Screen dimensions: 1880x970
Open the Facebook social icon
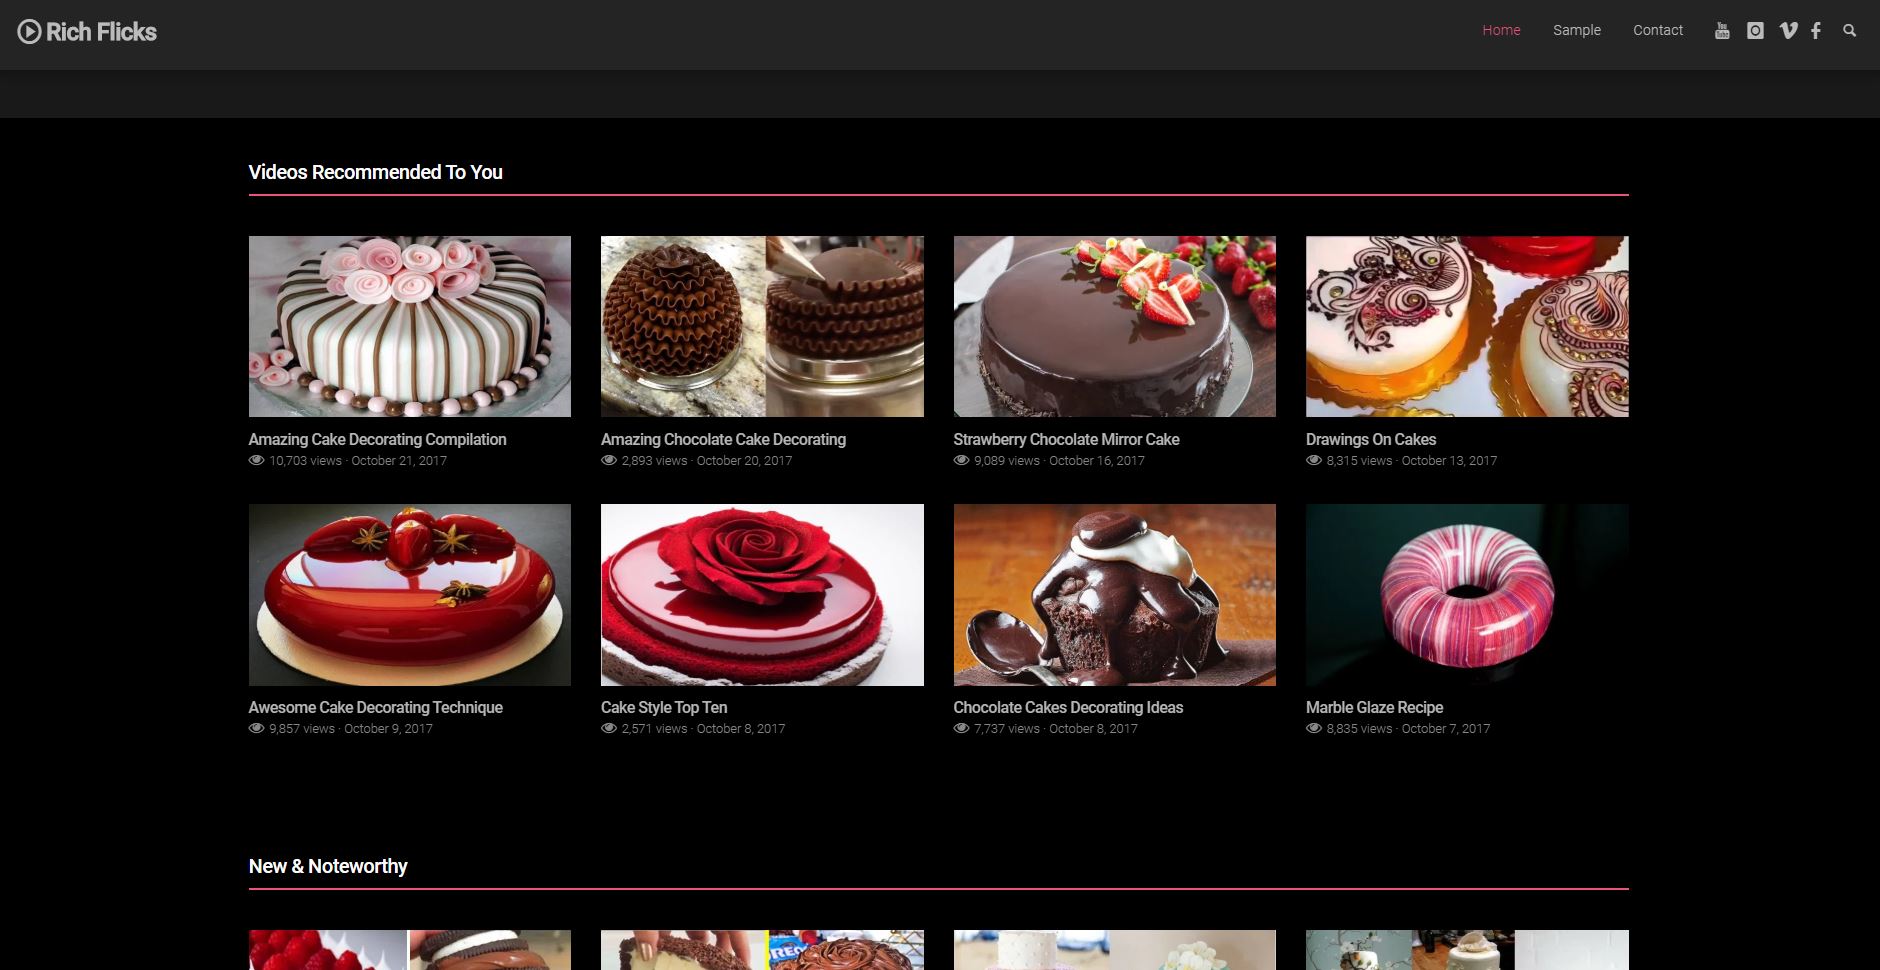tap(1816, 31)
